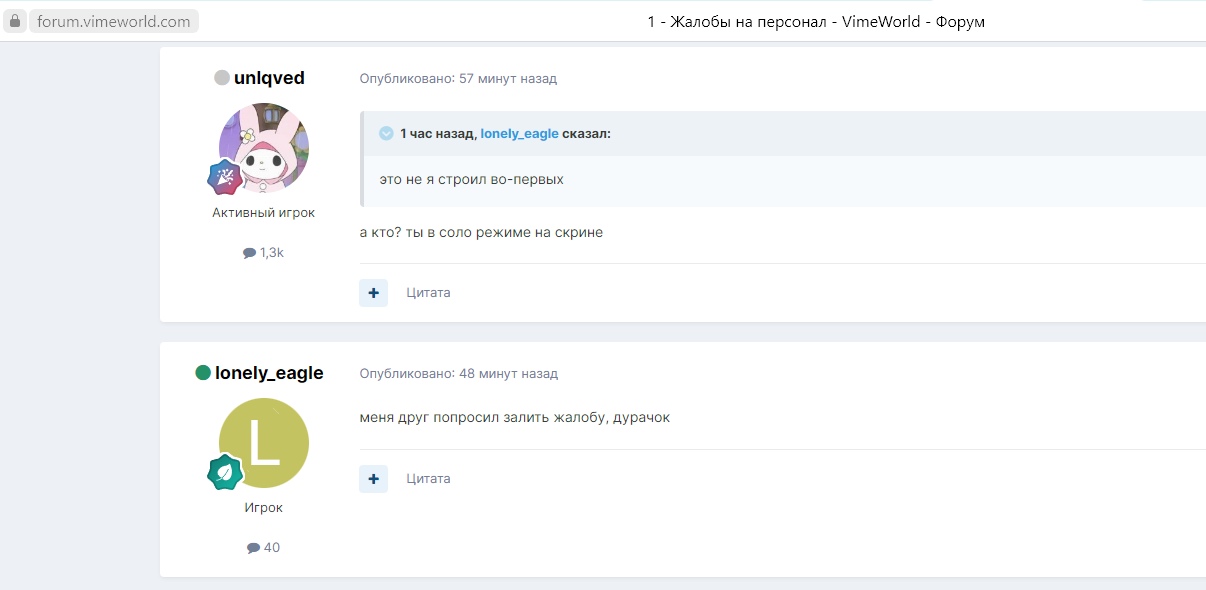1206x590 pixels.
Task: Click the lock icon in address bar
Action: 14,21
